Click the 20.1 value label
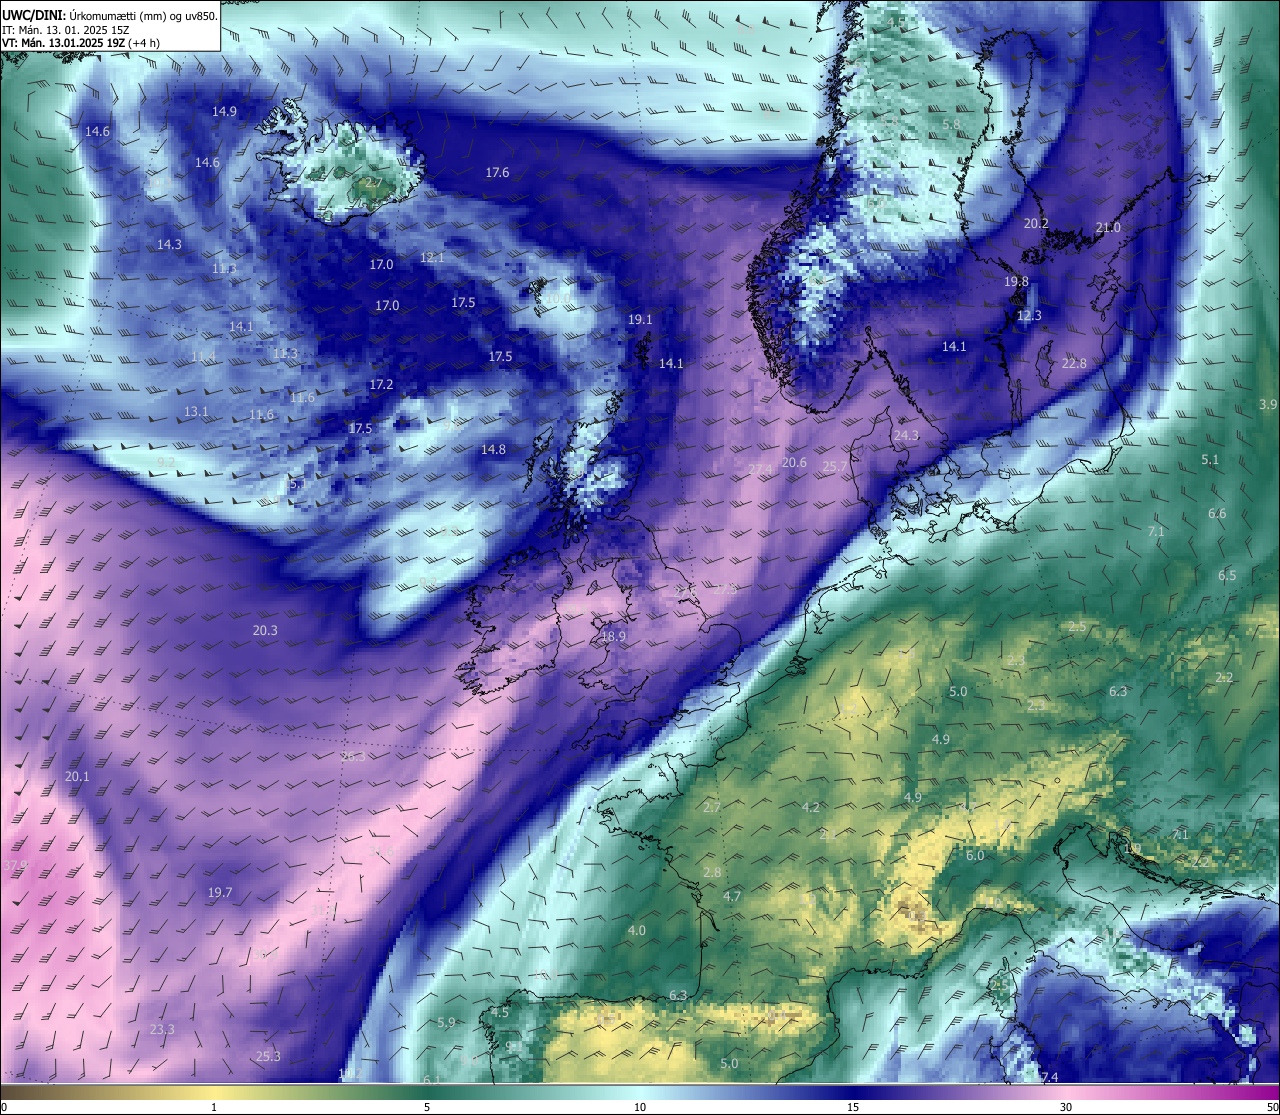Viewport: 1280px width, 1115px height. (x=77, y=777)
